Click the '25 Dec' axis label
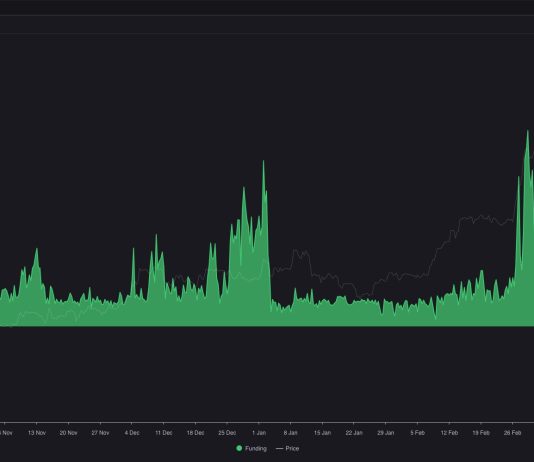The height and width of the screenshot is (462, 534). click(x=227, y=433)
